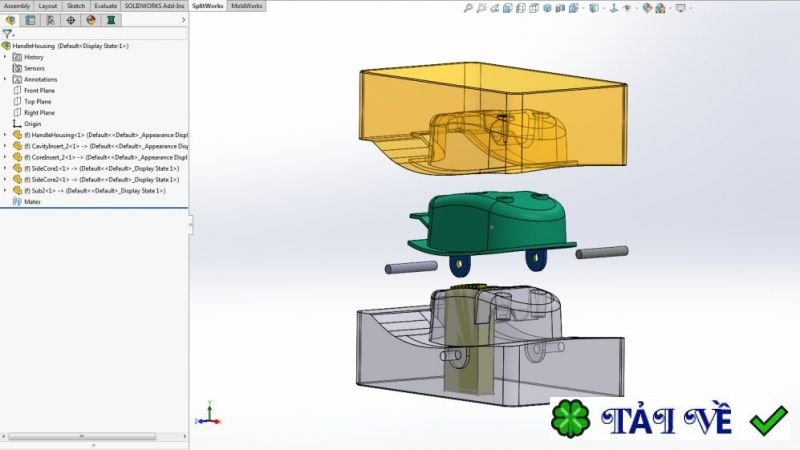This screenshot has width=800, height=450.
Task: Click the HandleHousing assembly root icon
Action: [x=6, y=46]
